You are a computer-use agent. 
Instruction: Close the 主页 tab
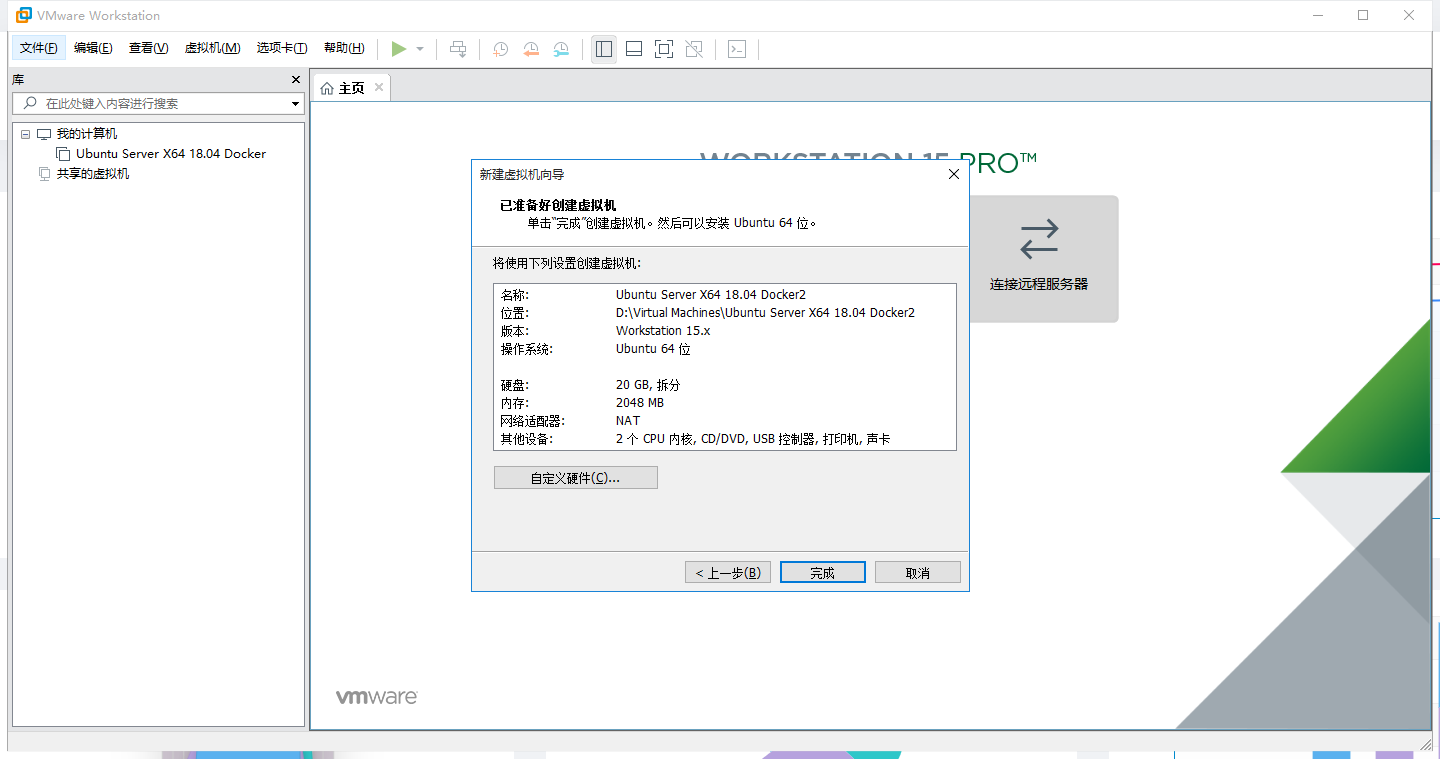[x=378, y=88]
